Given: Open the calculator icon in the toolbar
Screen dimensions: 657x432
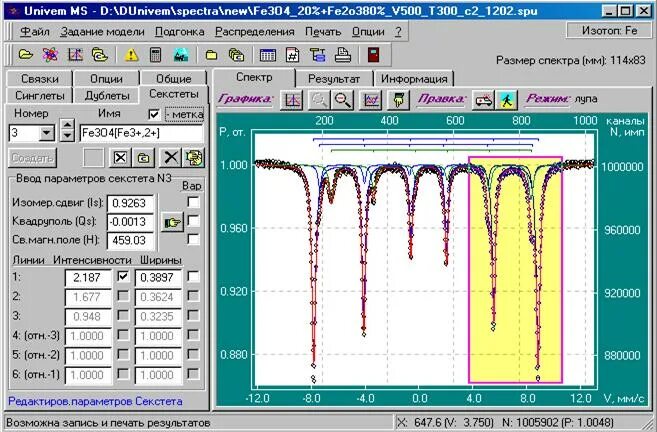Looking at the screenshot, I should click(x=155, y=54).
